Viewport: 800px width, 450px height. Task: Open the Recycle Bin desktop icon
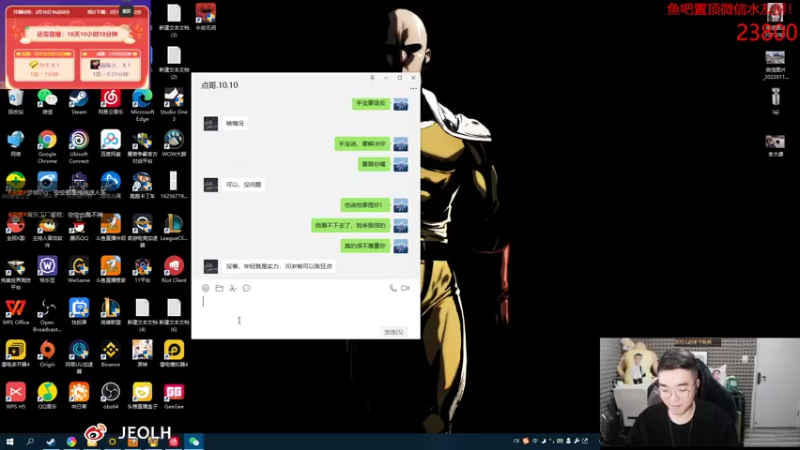pyautogui.click(x=16, y=102)
